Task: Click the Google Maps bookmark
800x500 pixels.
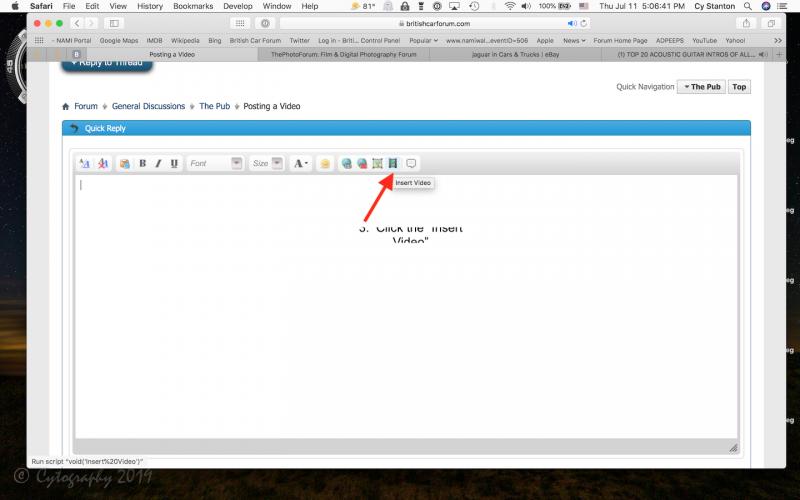Action: (119, 40)
